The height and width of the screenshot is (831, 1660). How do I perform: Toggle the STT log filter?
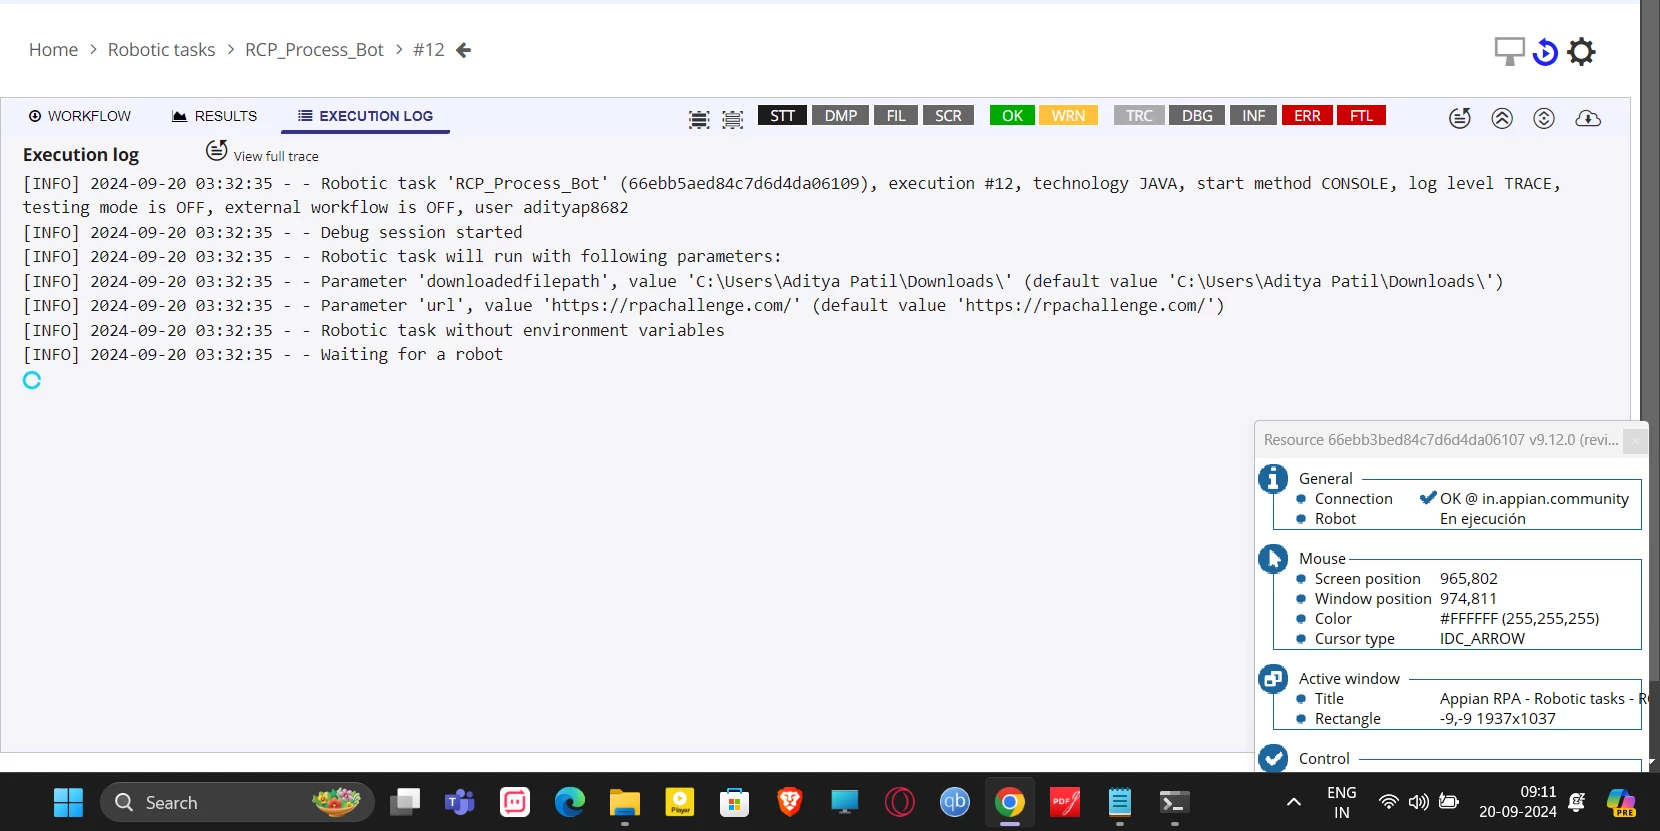782,116
